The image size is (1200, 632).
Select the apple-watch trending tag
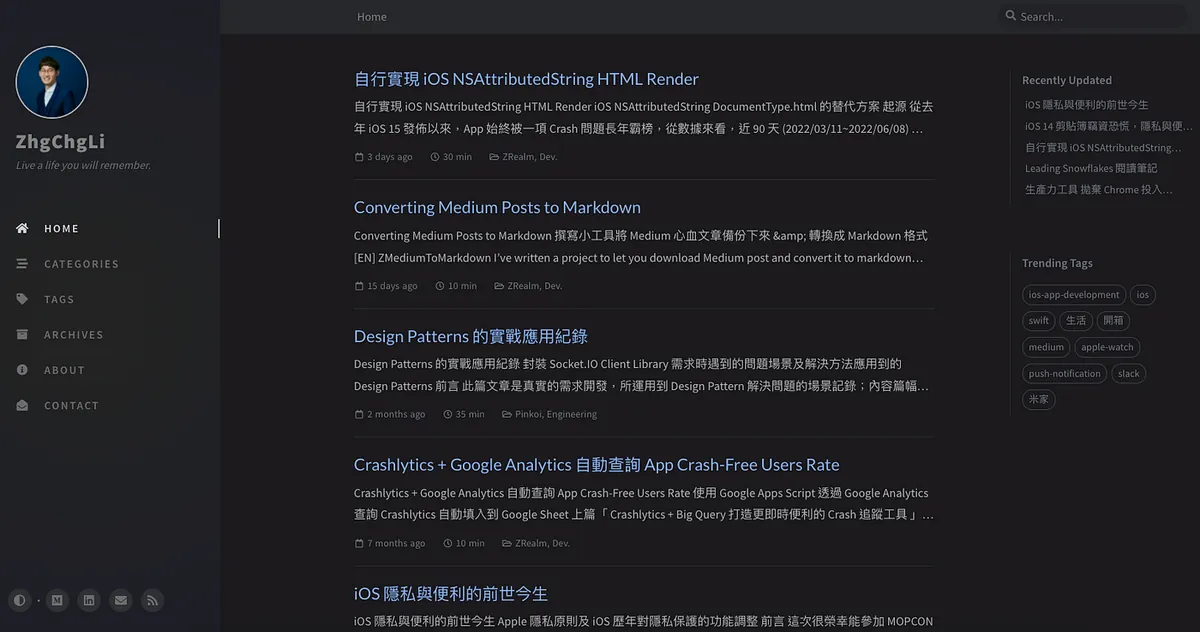point(1107,347)
